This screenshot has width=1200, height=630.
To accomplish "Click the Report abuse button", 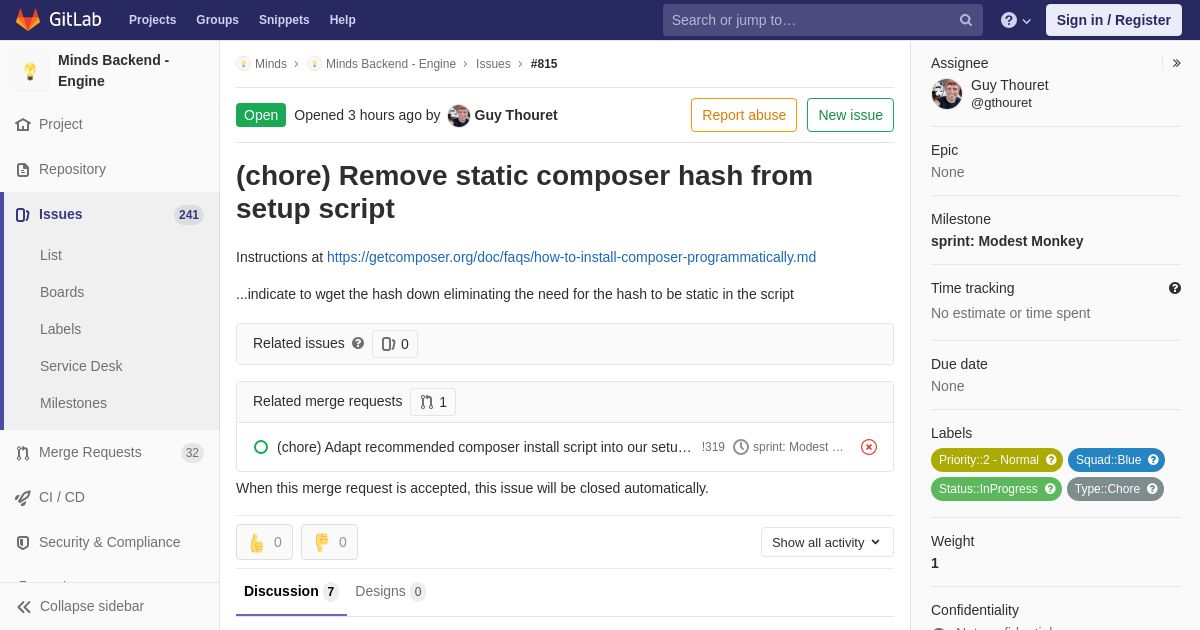I will coord(744,115).
